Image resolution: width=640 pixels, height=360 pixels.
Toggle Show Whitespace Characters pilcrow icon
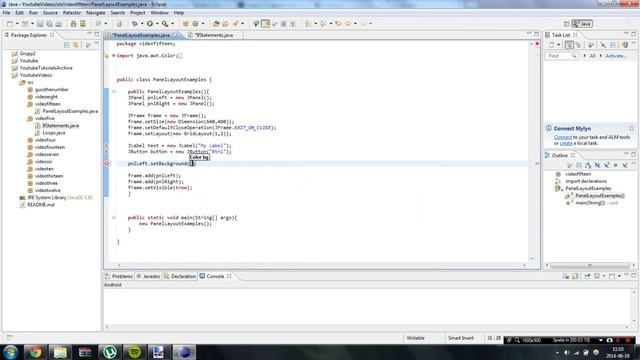293,24
